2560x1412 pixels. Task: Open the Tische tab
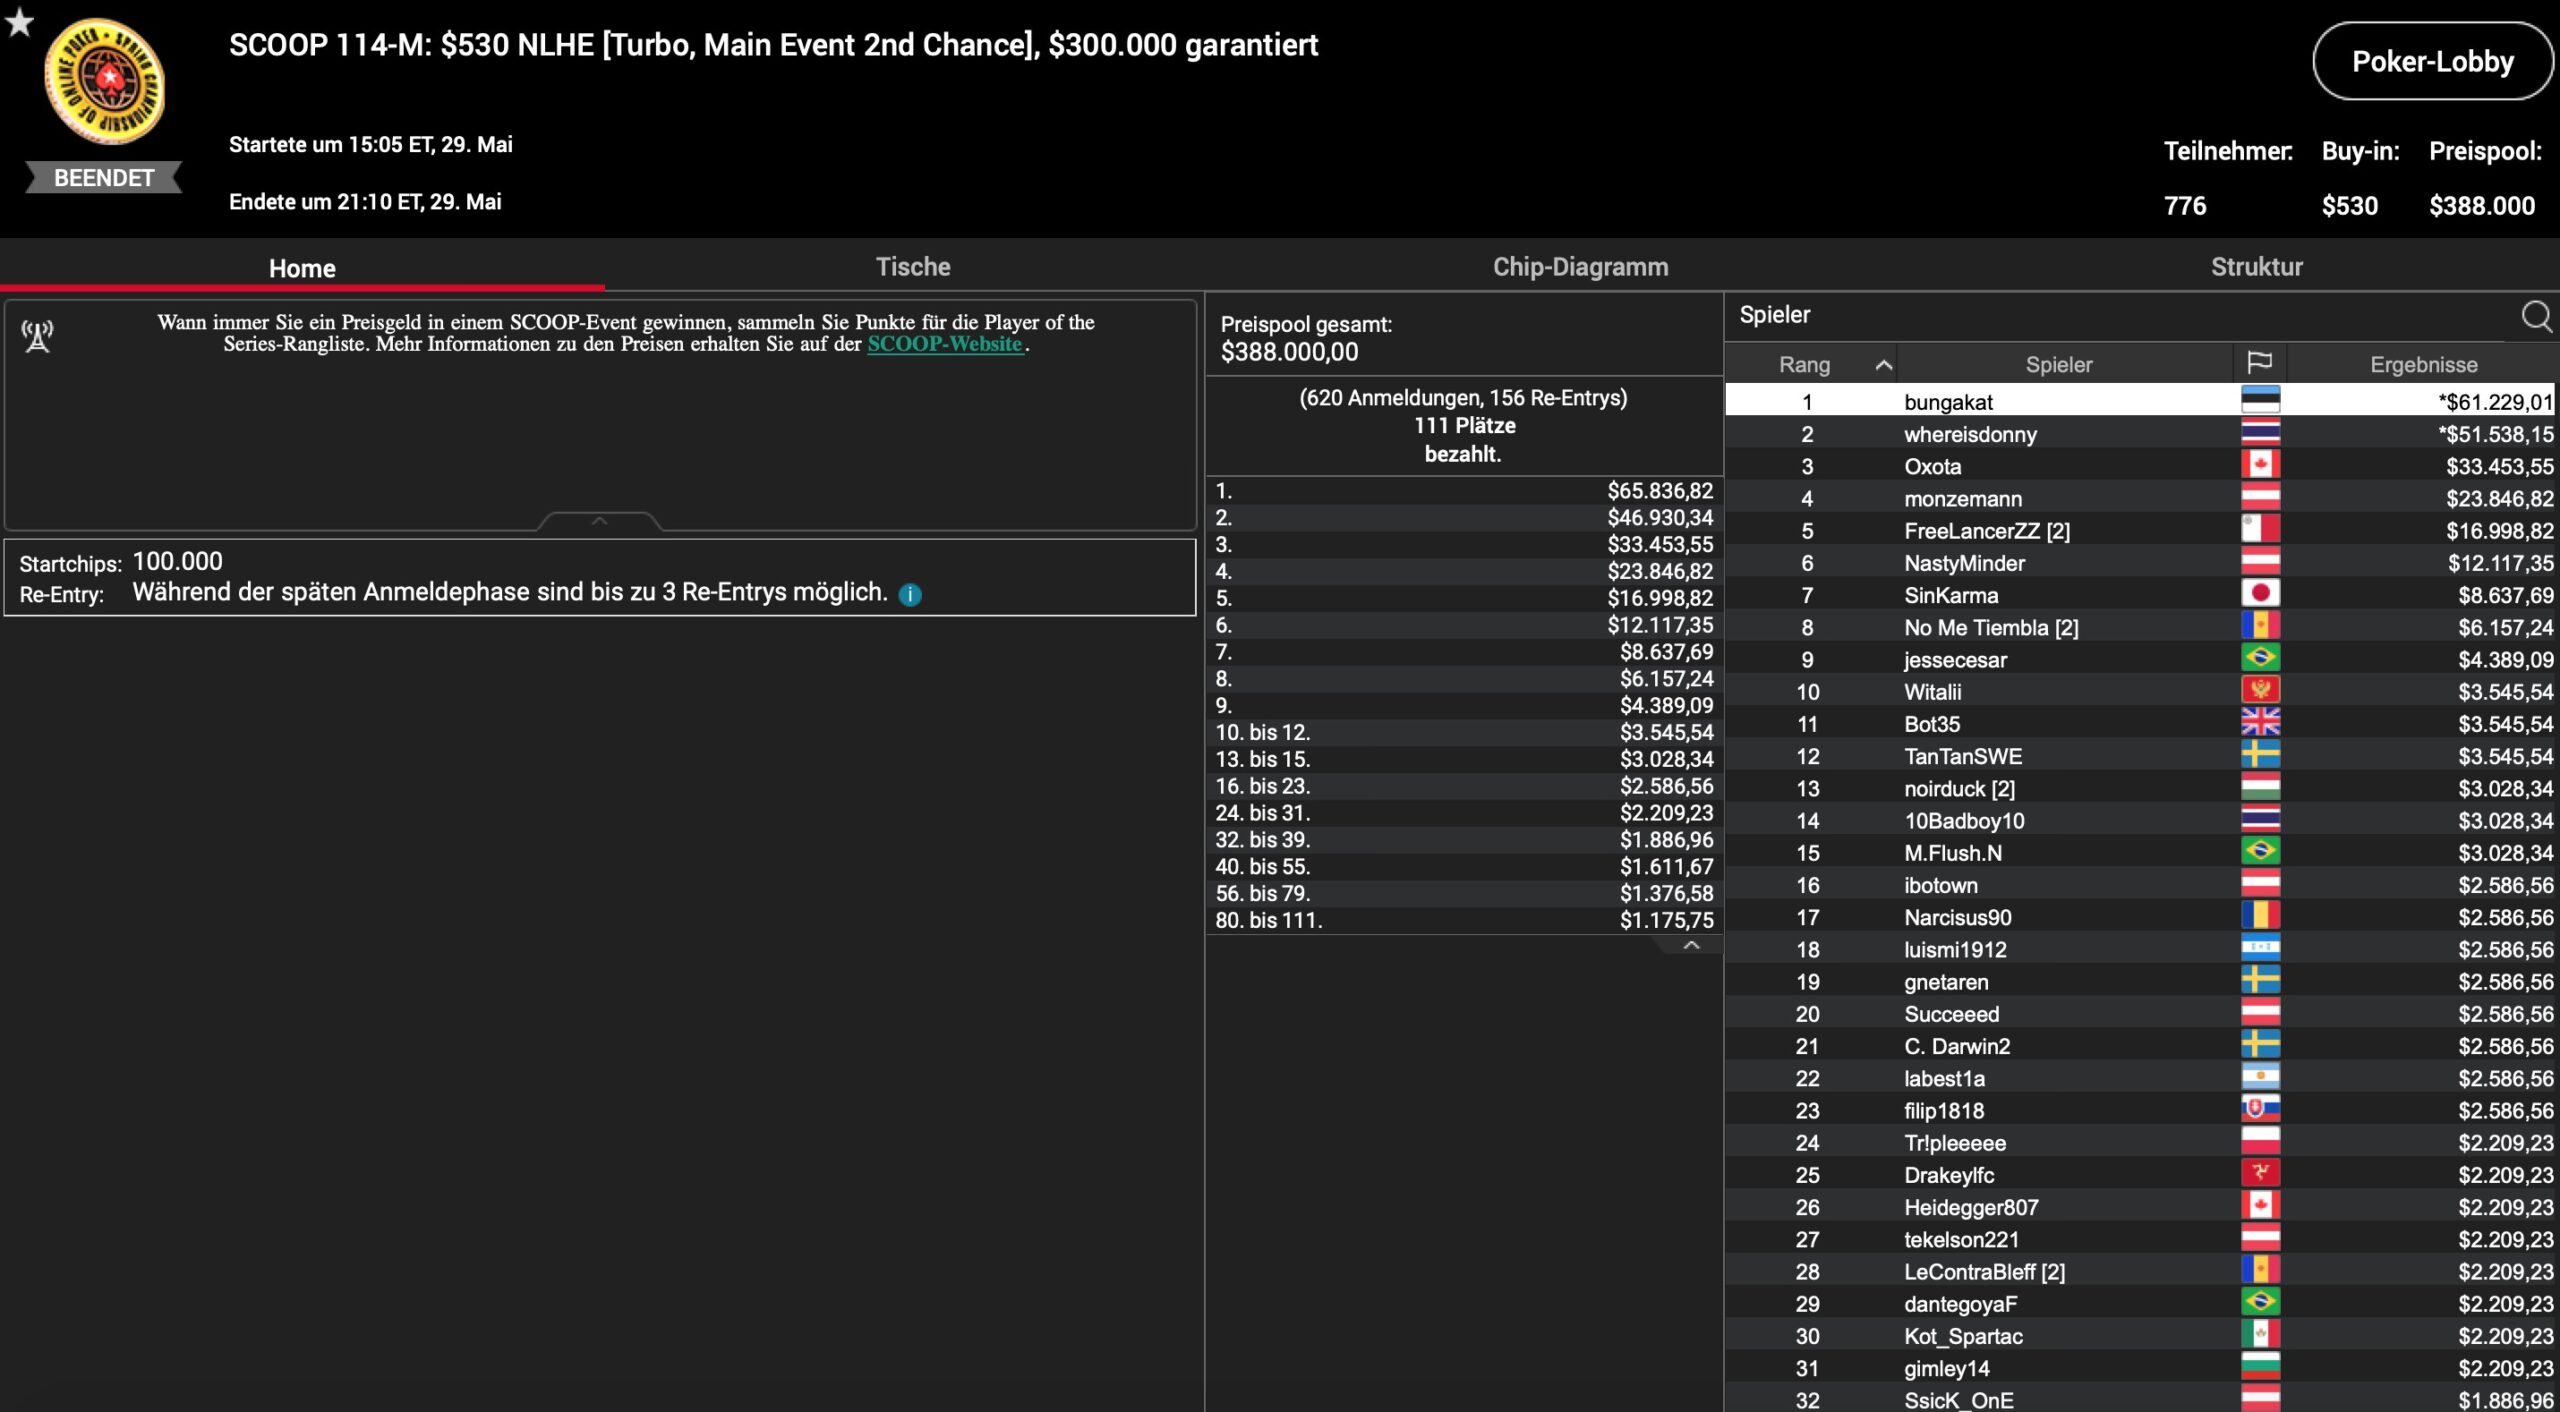(913, 267)
